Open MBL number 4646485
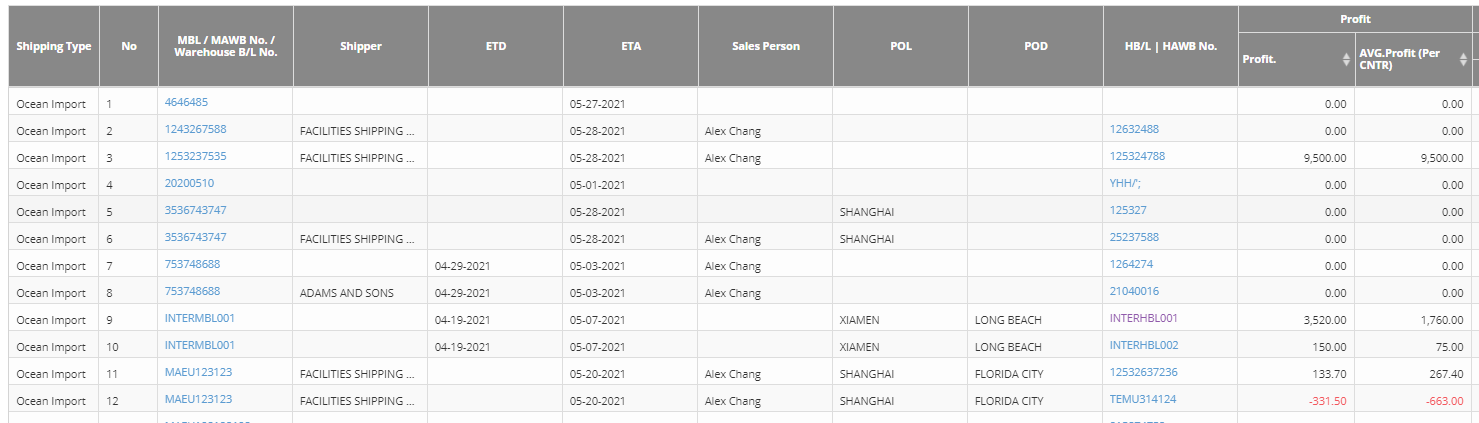This screenshot has height=423, width=1479. 186,102
